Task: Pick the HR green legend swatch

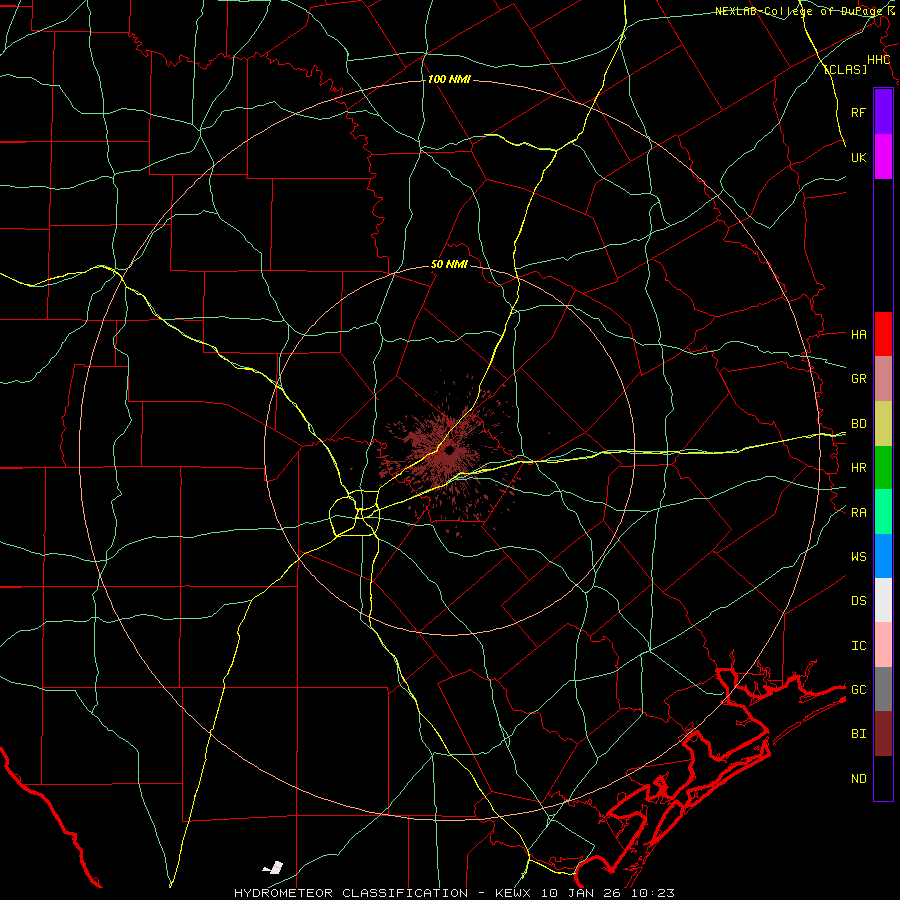Action: 883,467
